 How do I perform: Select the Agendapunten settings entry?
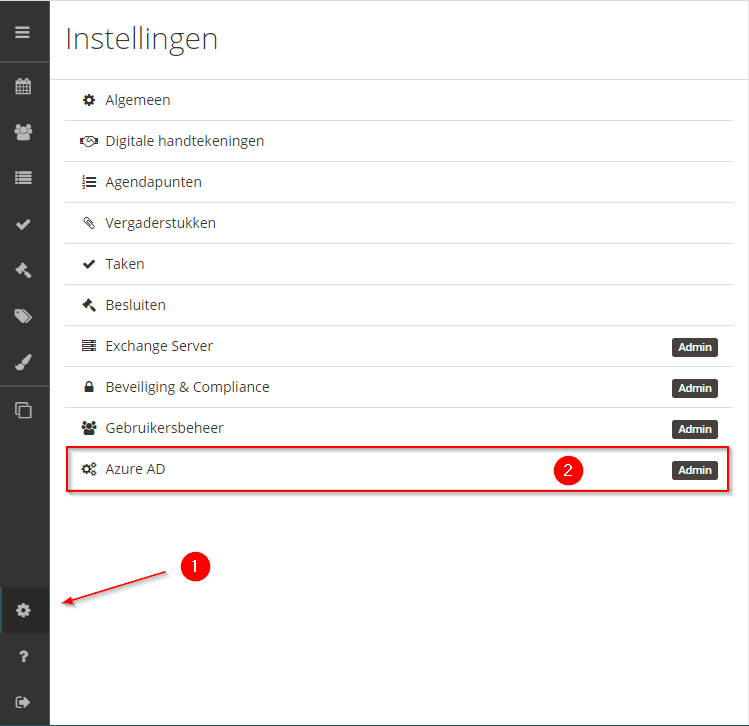pos(399,182)
